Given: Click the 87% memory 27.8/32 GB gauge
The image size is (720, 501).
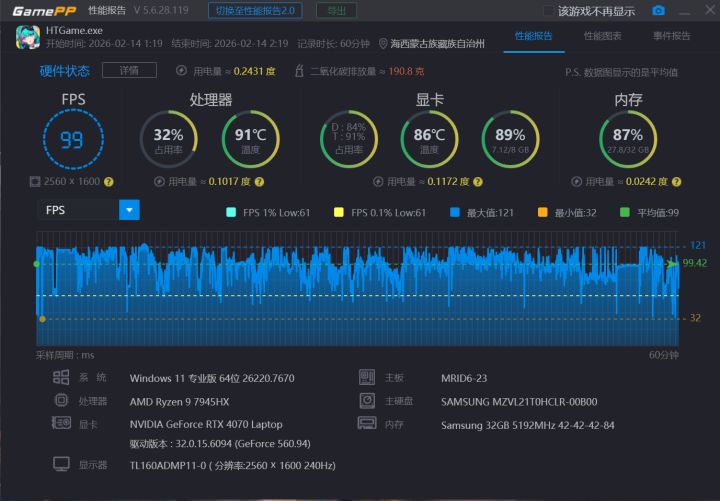Looking at the screenshot, I should click(x=628, y=139).
